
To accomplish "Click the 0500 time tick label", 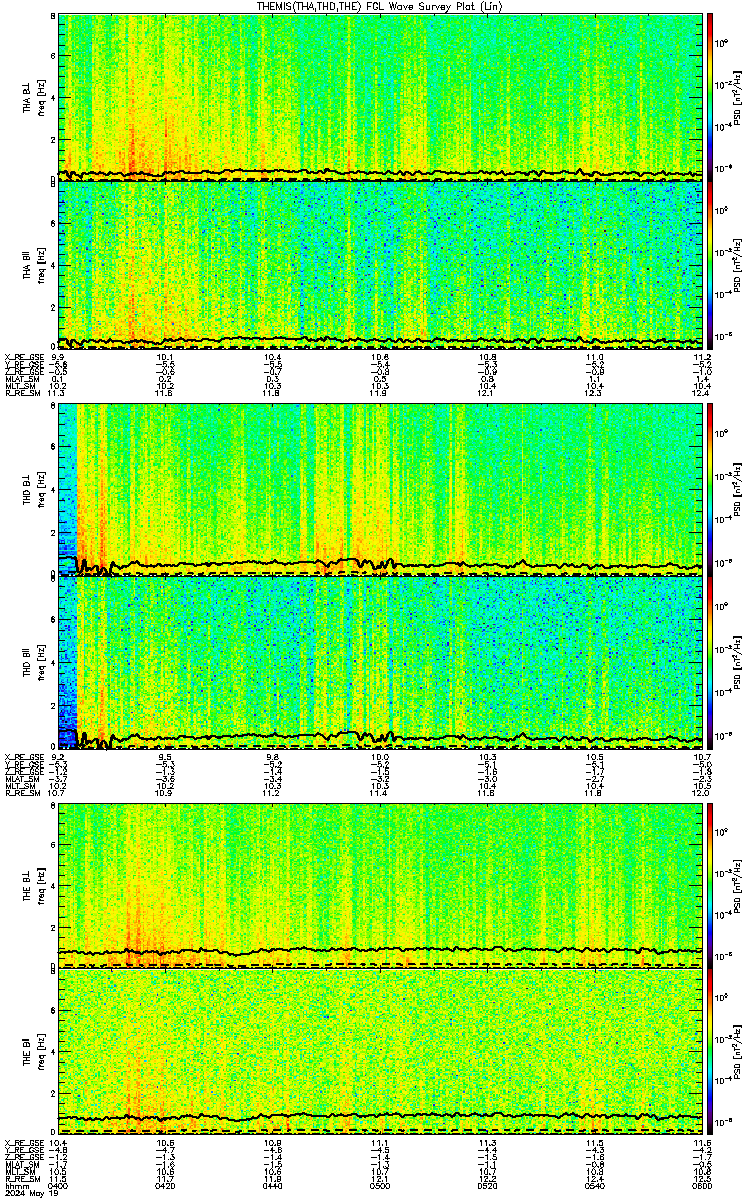I will 380,1185.
